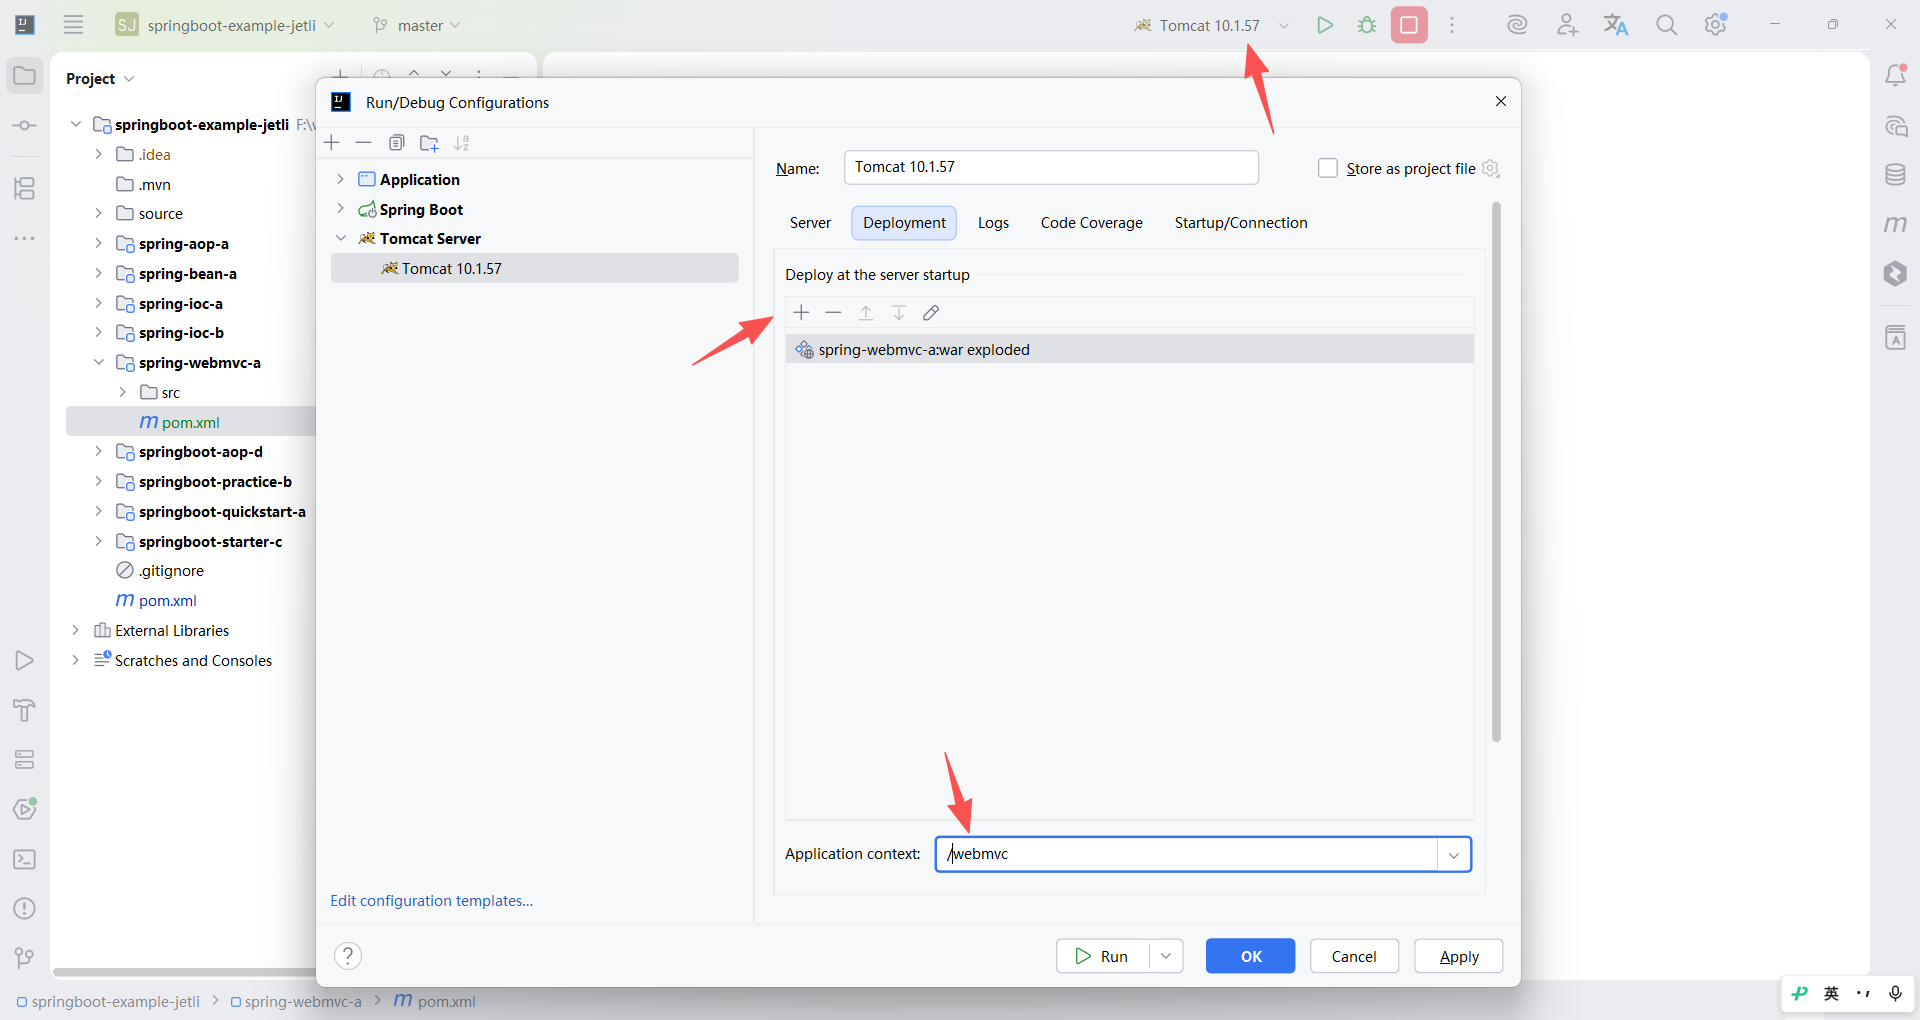Open the main hamburger menu
The width and height of the screenshot is (1920, 1020).
point(73,25)
